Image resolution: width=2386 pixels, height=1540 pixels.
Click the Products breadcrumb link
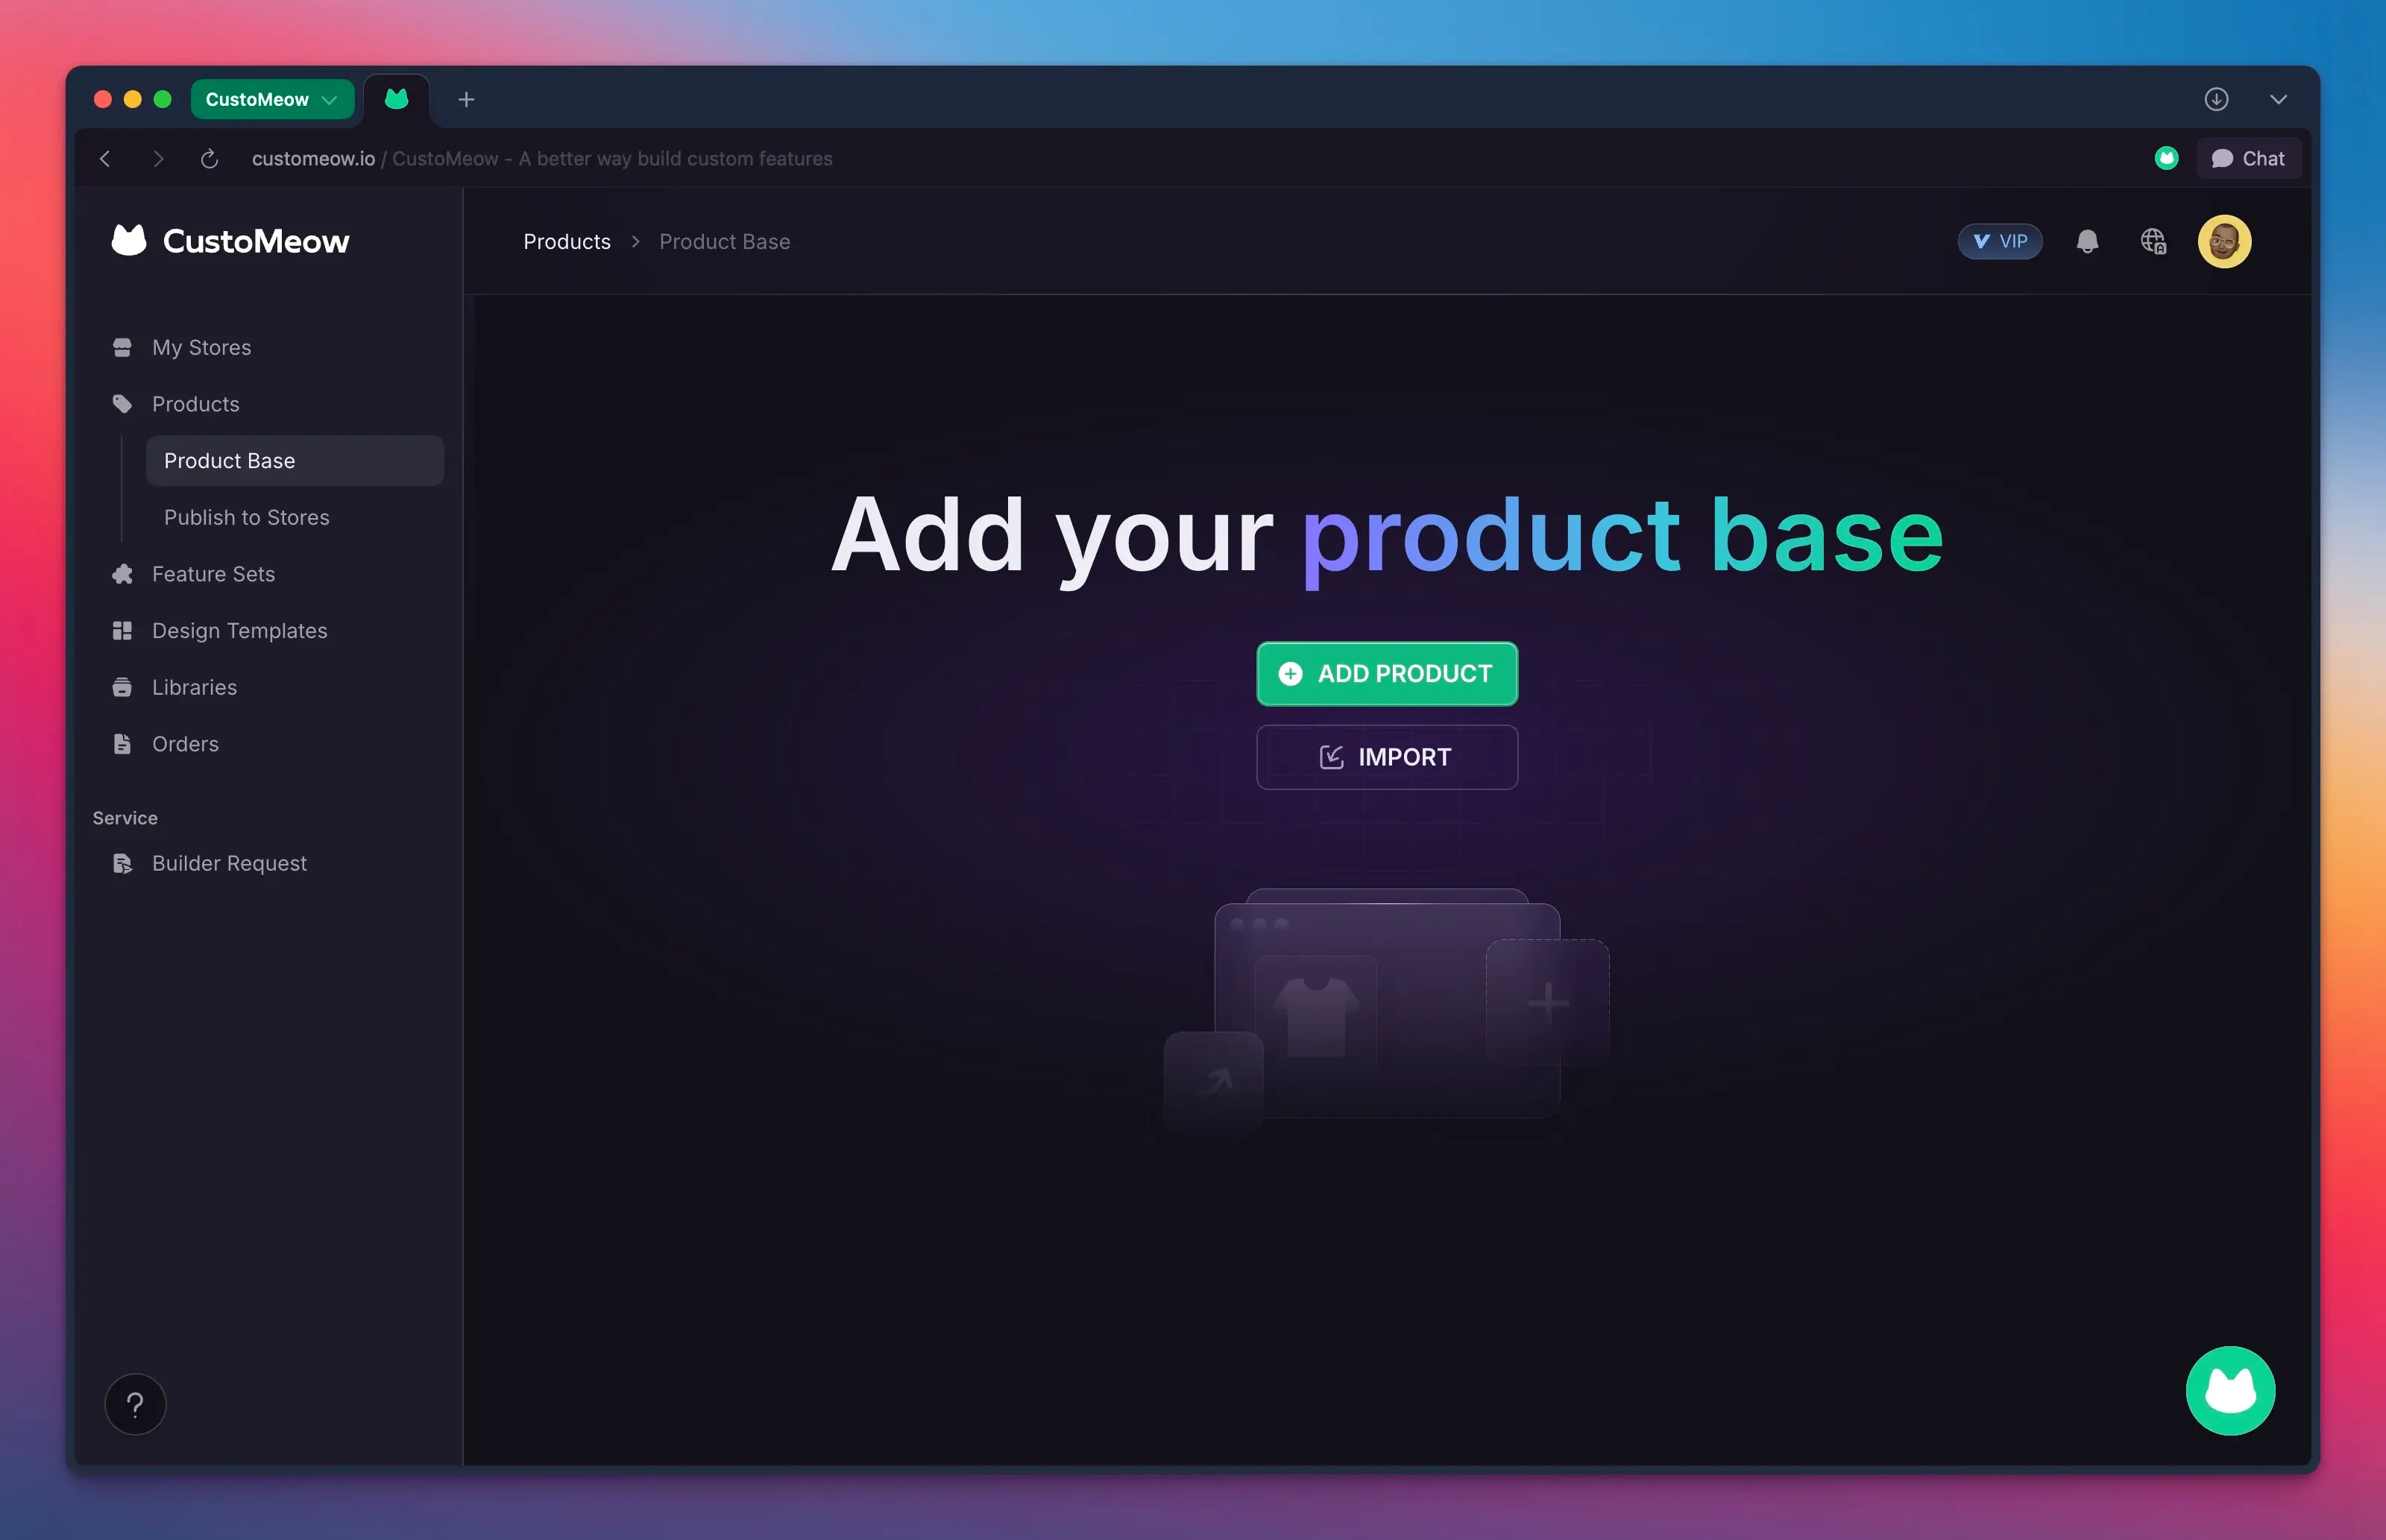pos(567,241)
